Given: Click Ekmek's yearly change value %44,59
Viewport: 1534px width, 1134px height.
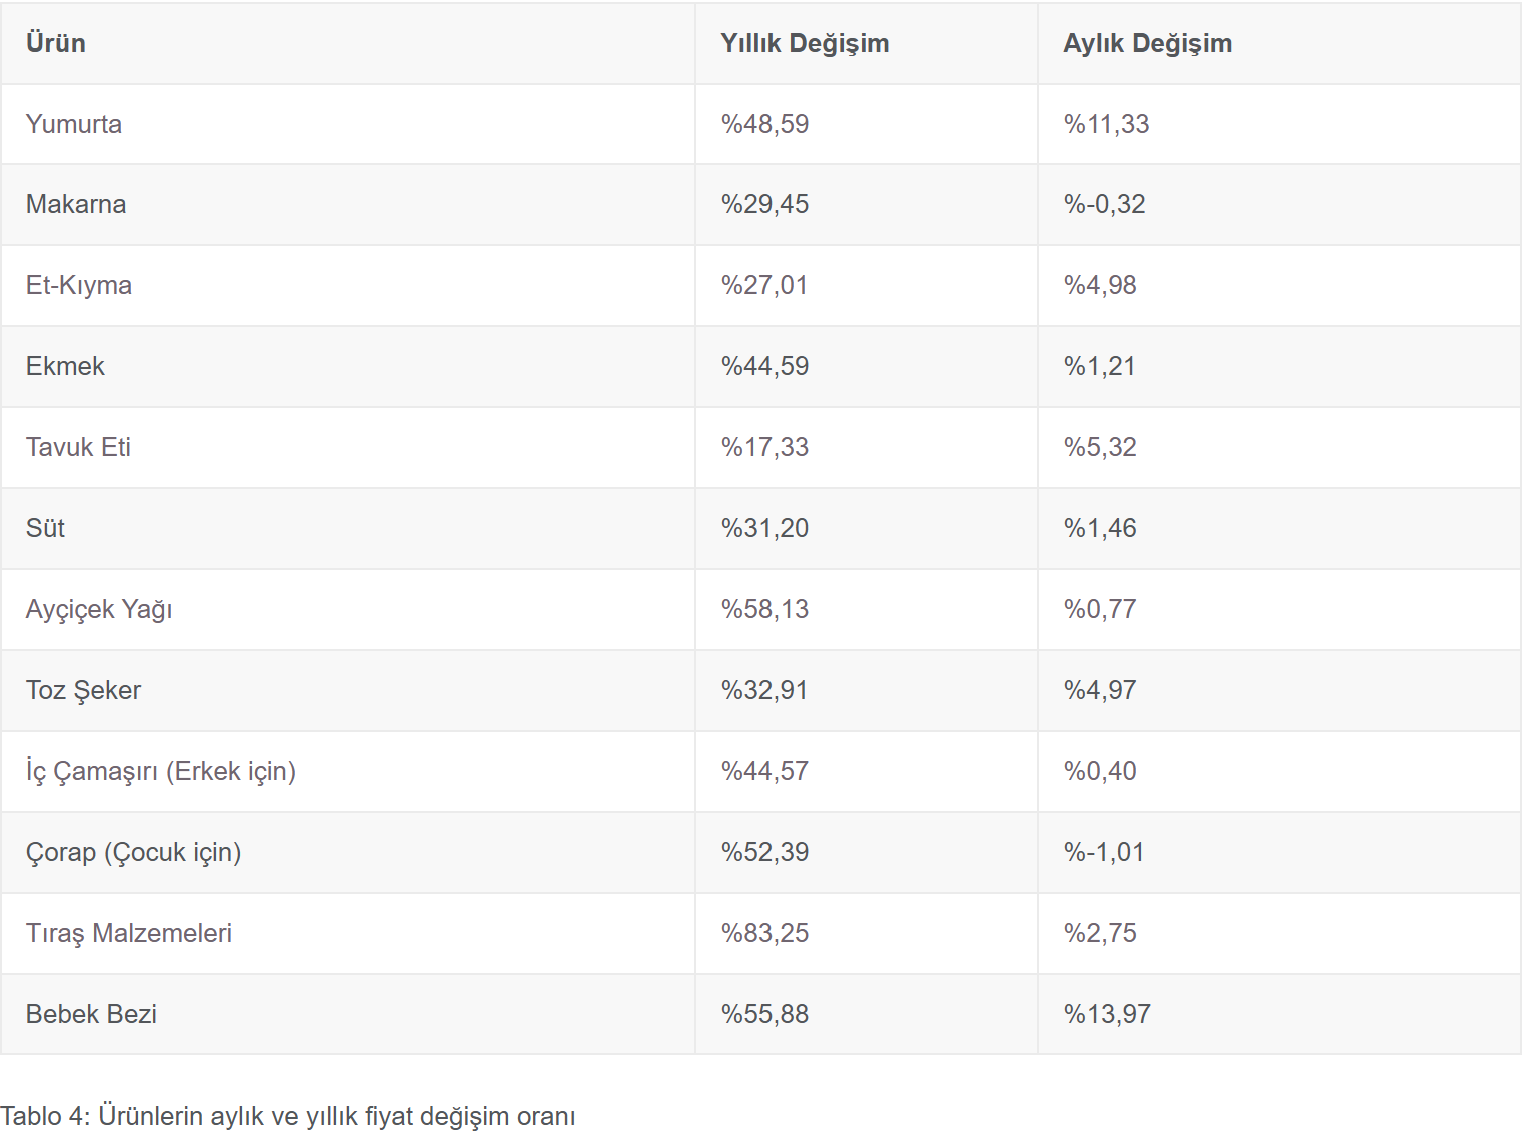Looking at the screenshot, I should click(x=765, y=366).
